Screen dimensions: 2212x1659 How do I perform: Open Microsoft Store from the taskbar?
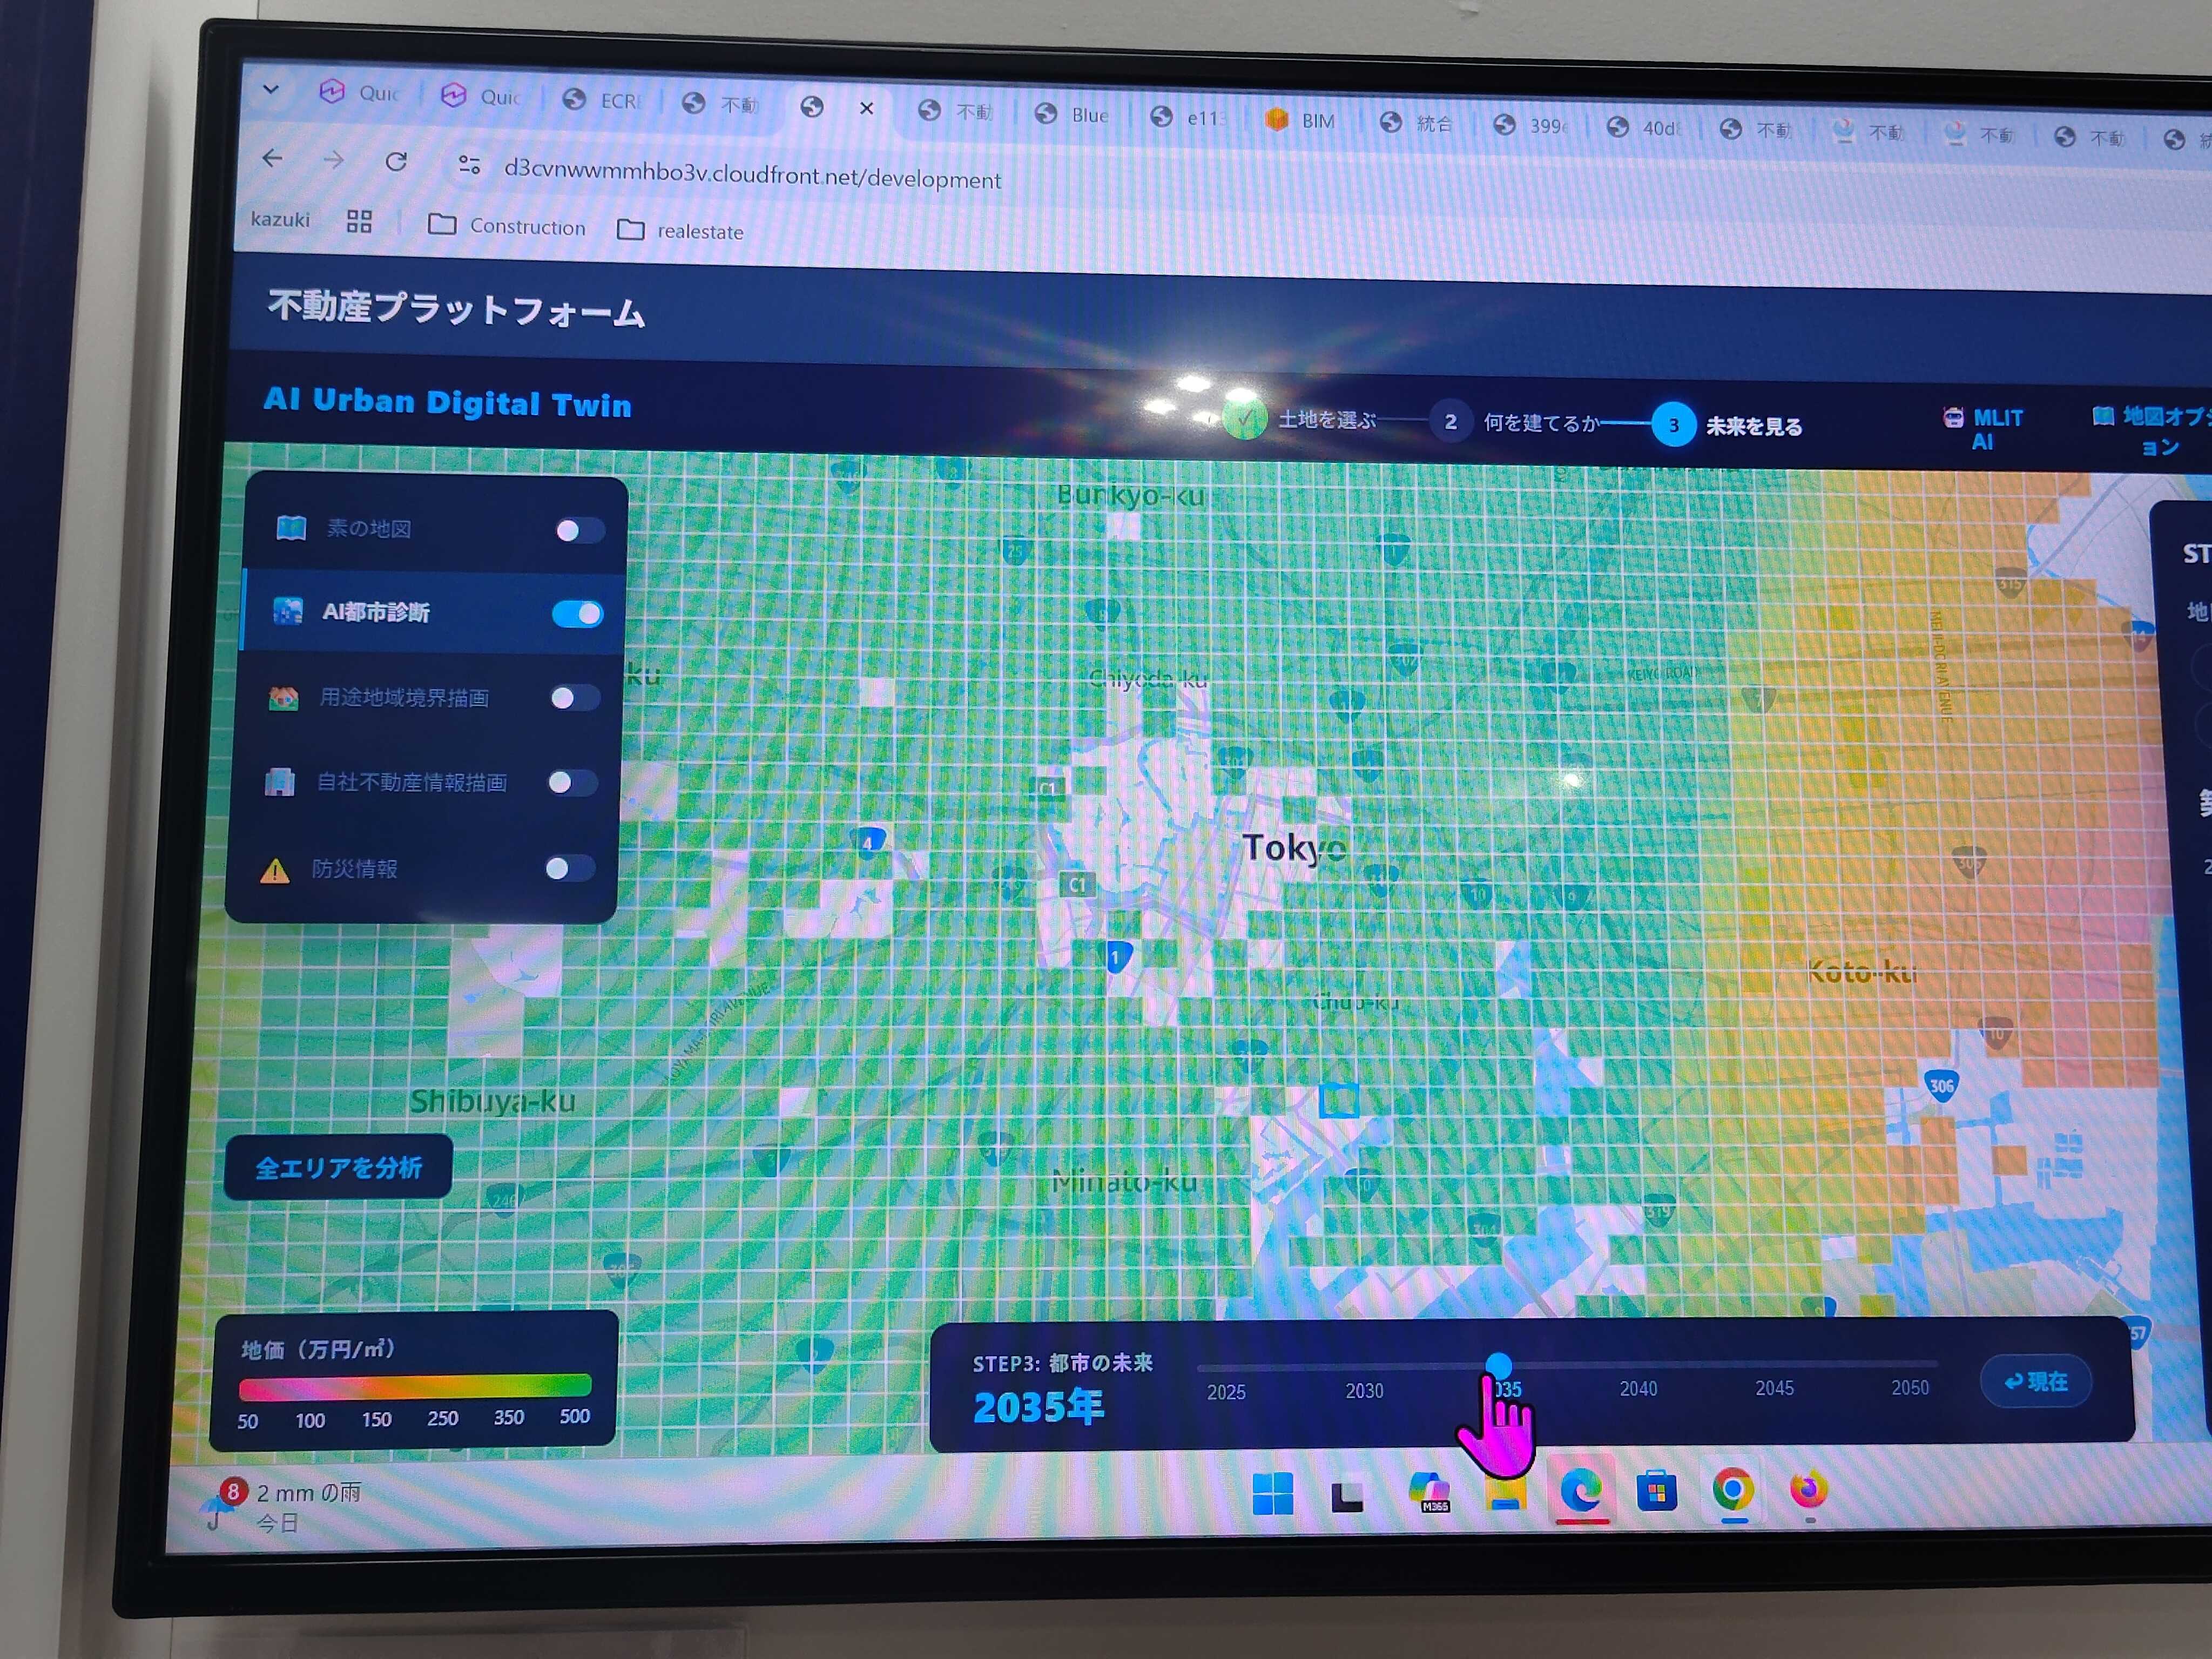(1656, 1492)
